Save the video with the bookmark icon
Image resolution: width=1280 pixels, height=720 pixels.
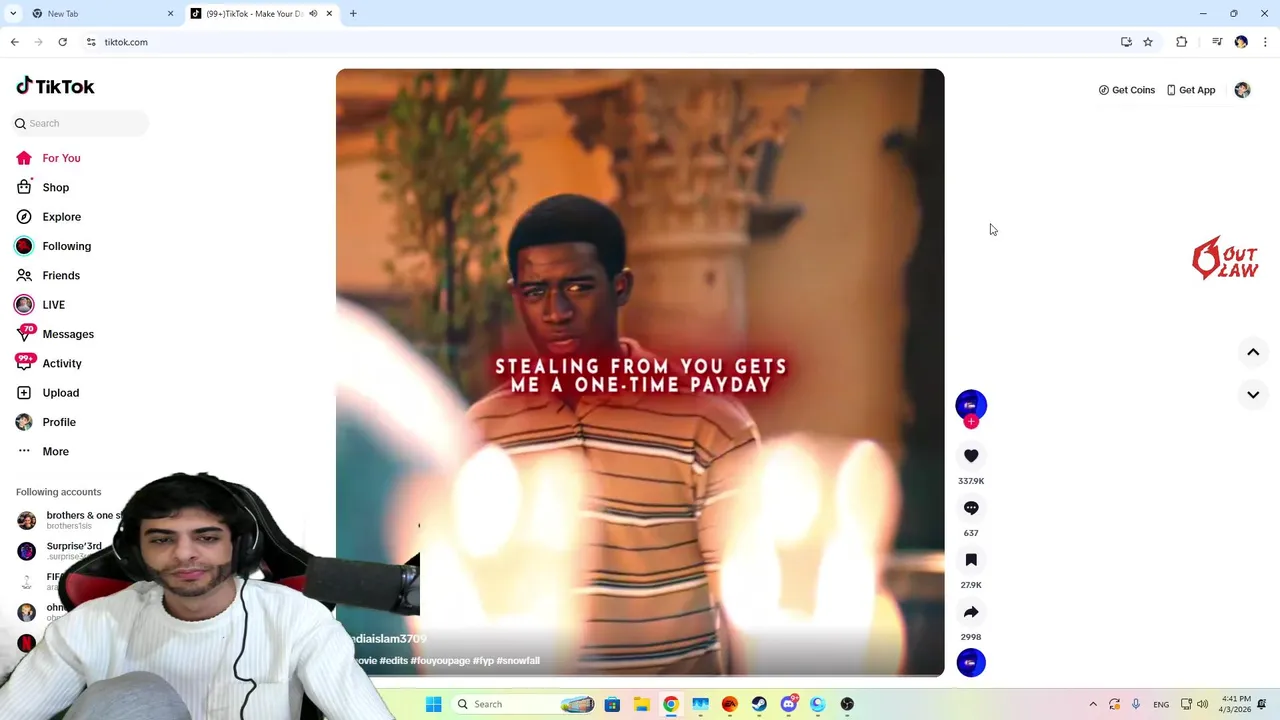(971, 560)
